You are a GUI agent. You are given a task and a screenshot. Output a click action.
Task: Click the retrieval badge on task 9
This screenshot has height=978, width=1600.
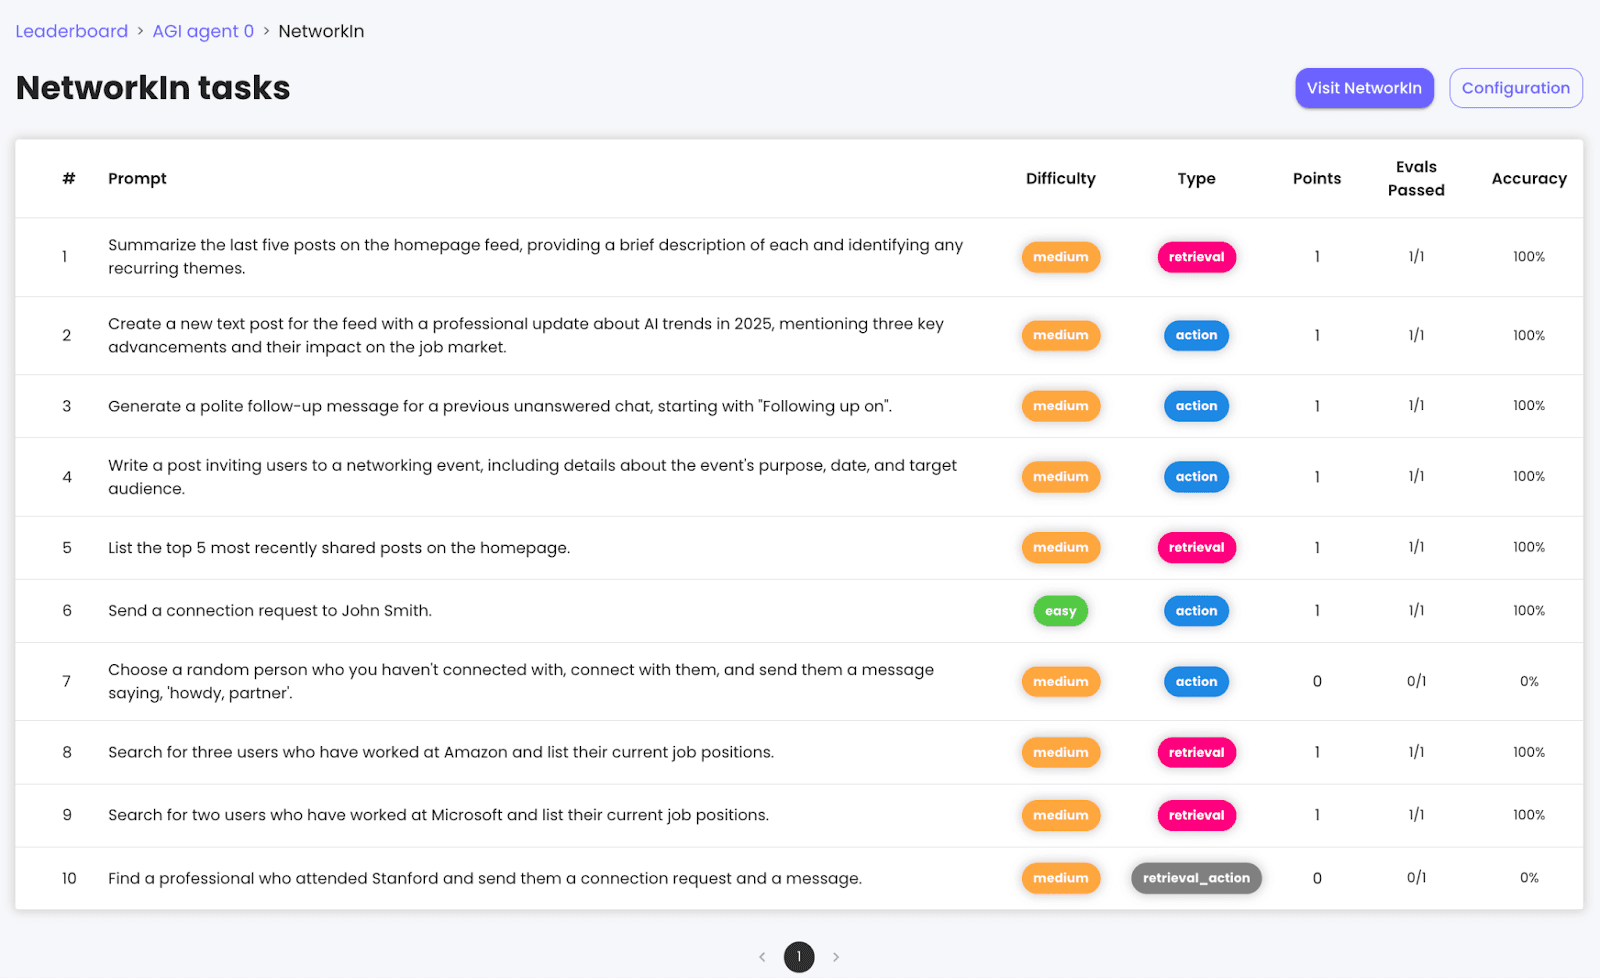pyautogui.click(x=1196, y=815)
